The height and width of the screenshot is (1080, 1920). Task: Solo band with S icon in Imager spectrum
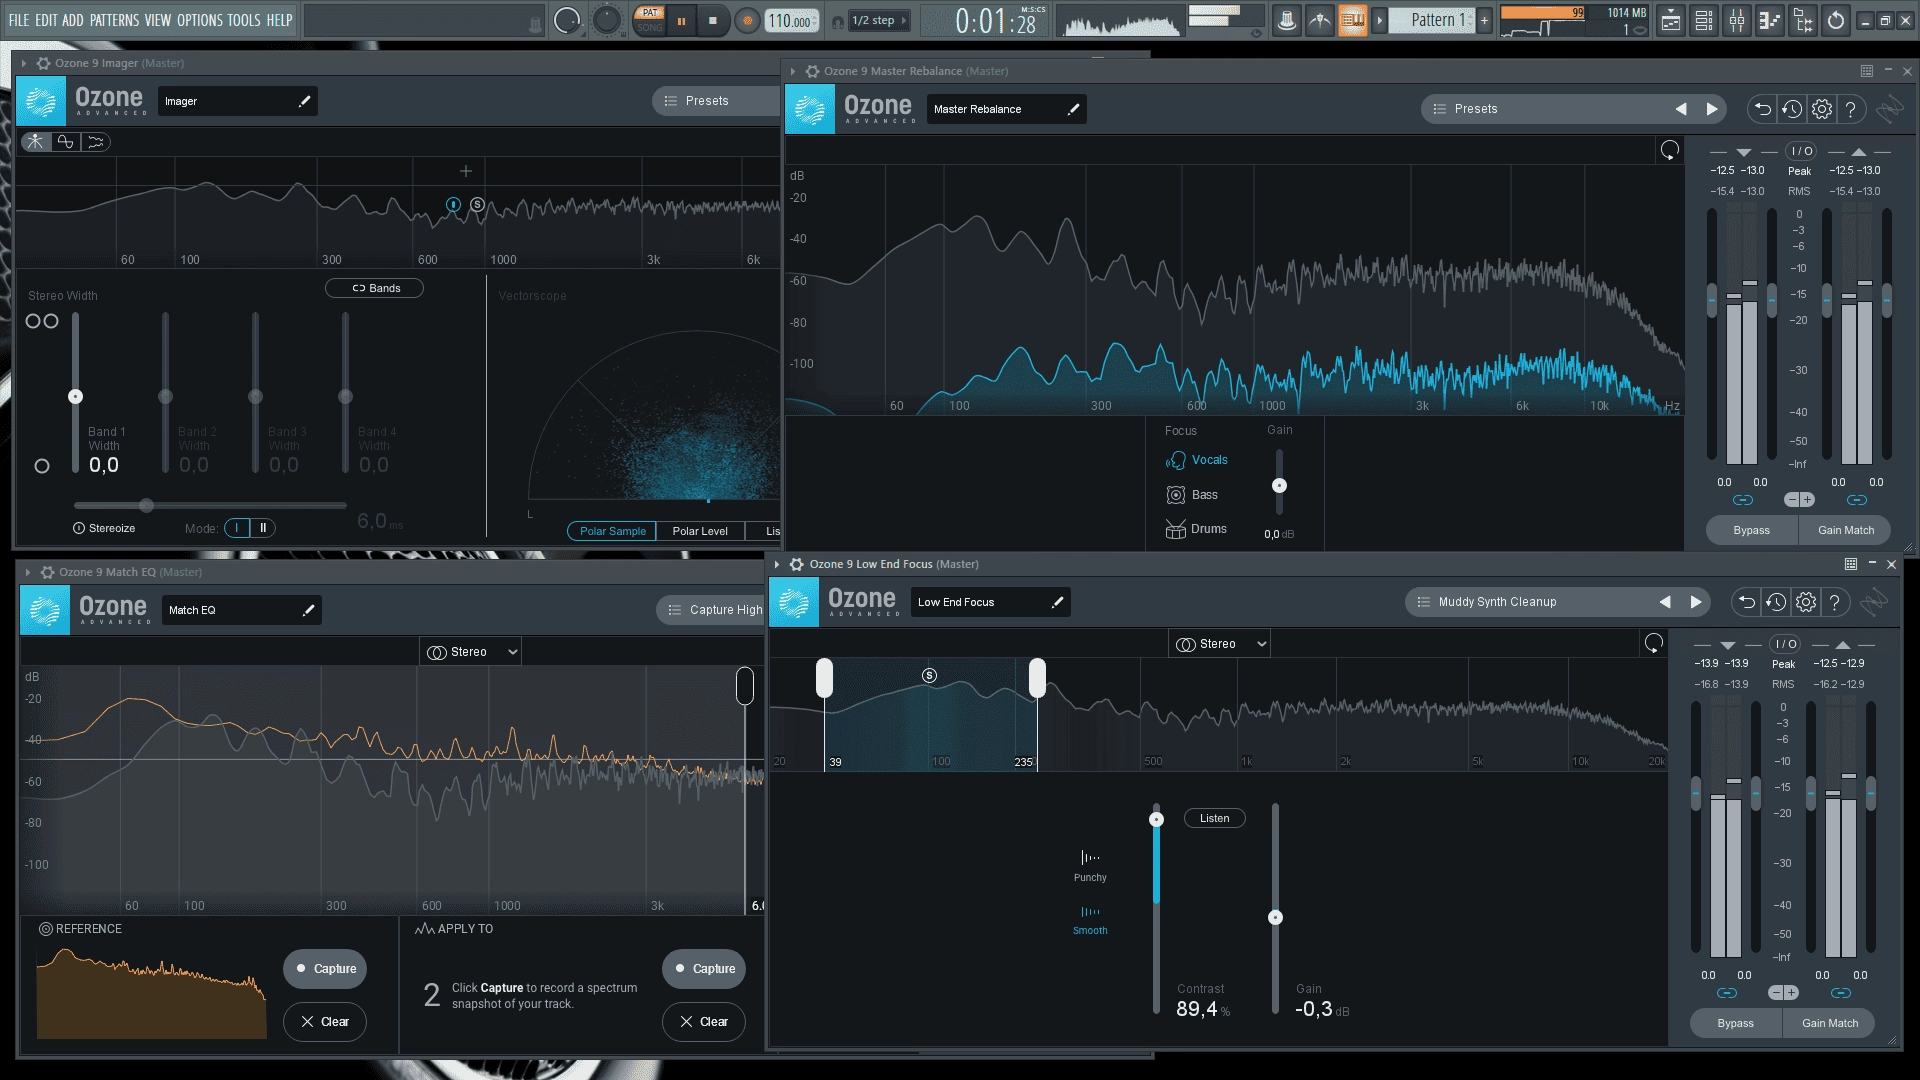coord(478,205)
